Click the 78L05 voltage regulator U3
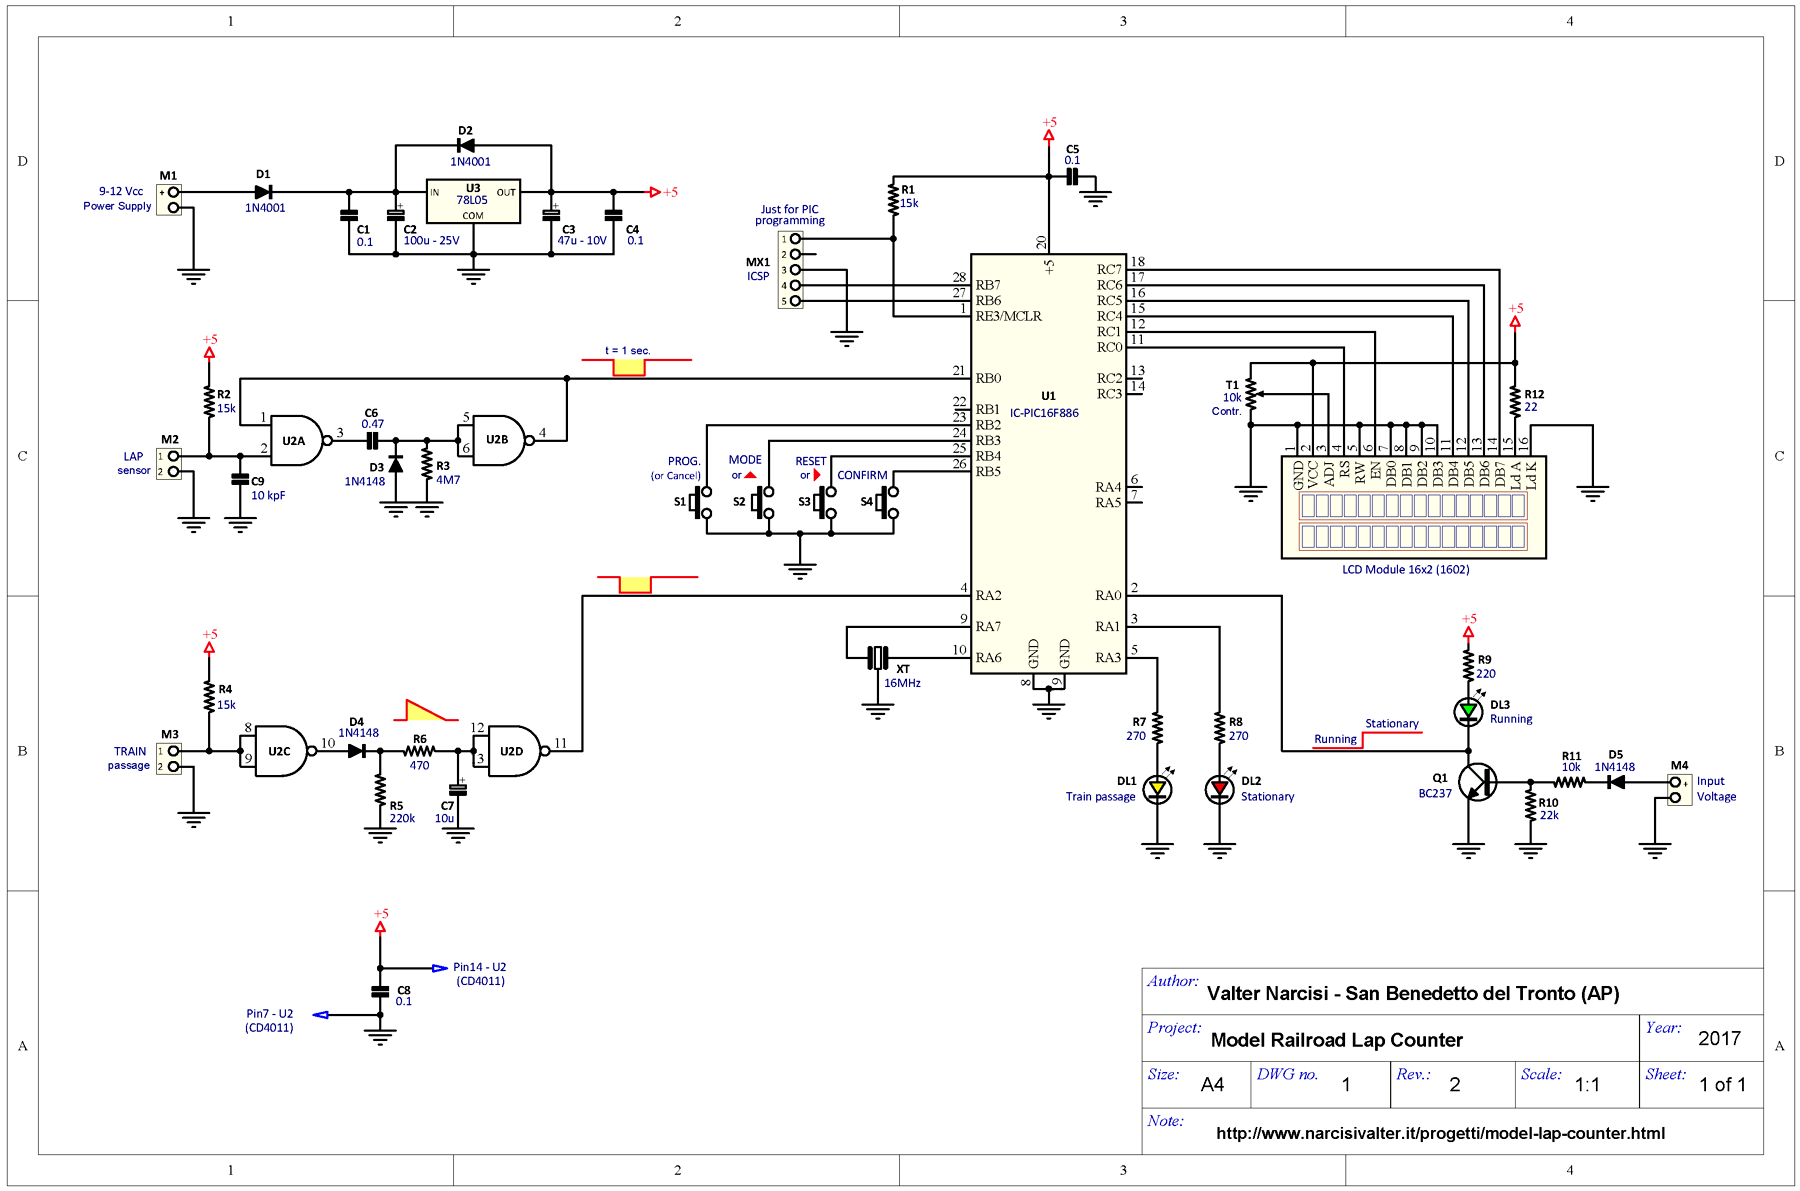The image size is (1800, 1191). click(x=473, y=201)
